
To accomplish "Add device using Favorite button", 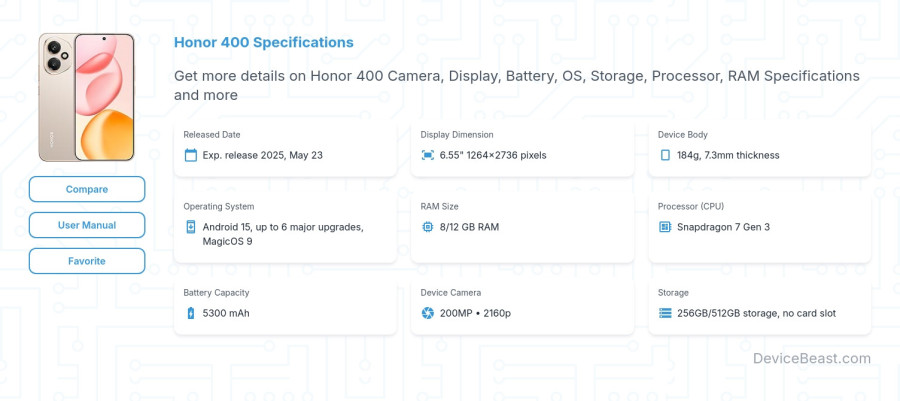I will click(87, 261).
